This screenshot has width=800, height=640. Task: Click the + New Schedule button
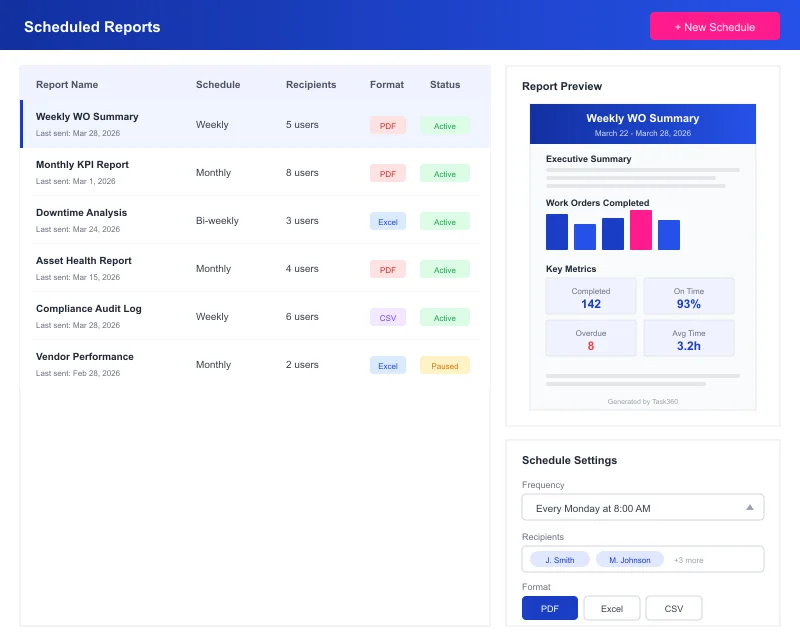715,26
